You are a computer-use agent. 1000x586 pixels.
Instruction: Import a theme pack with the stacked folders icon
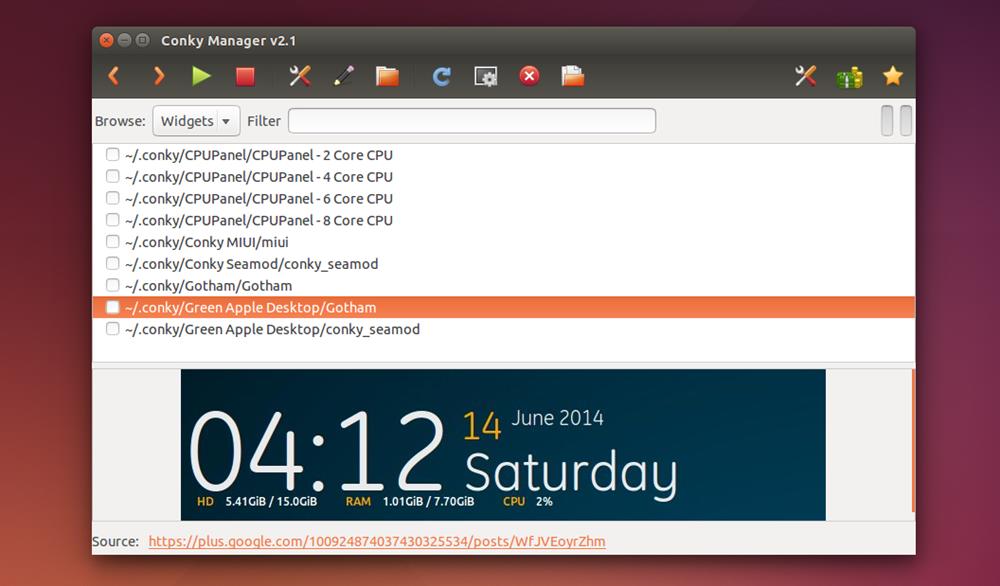pyautogui.click(x=573, y=76)
